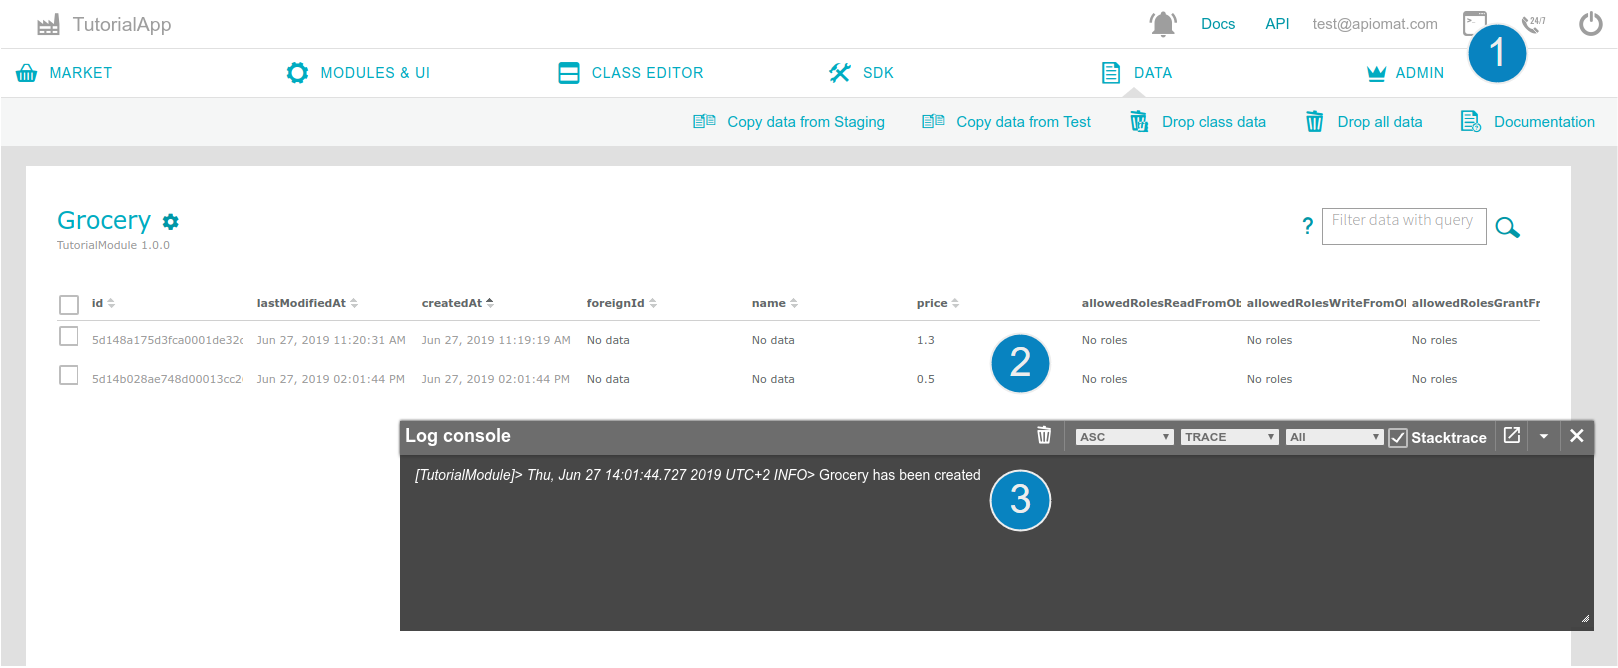Open the Docs link
Viewport: 1618px width, 668px height.
pos(1218,24)
